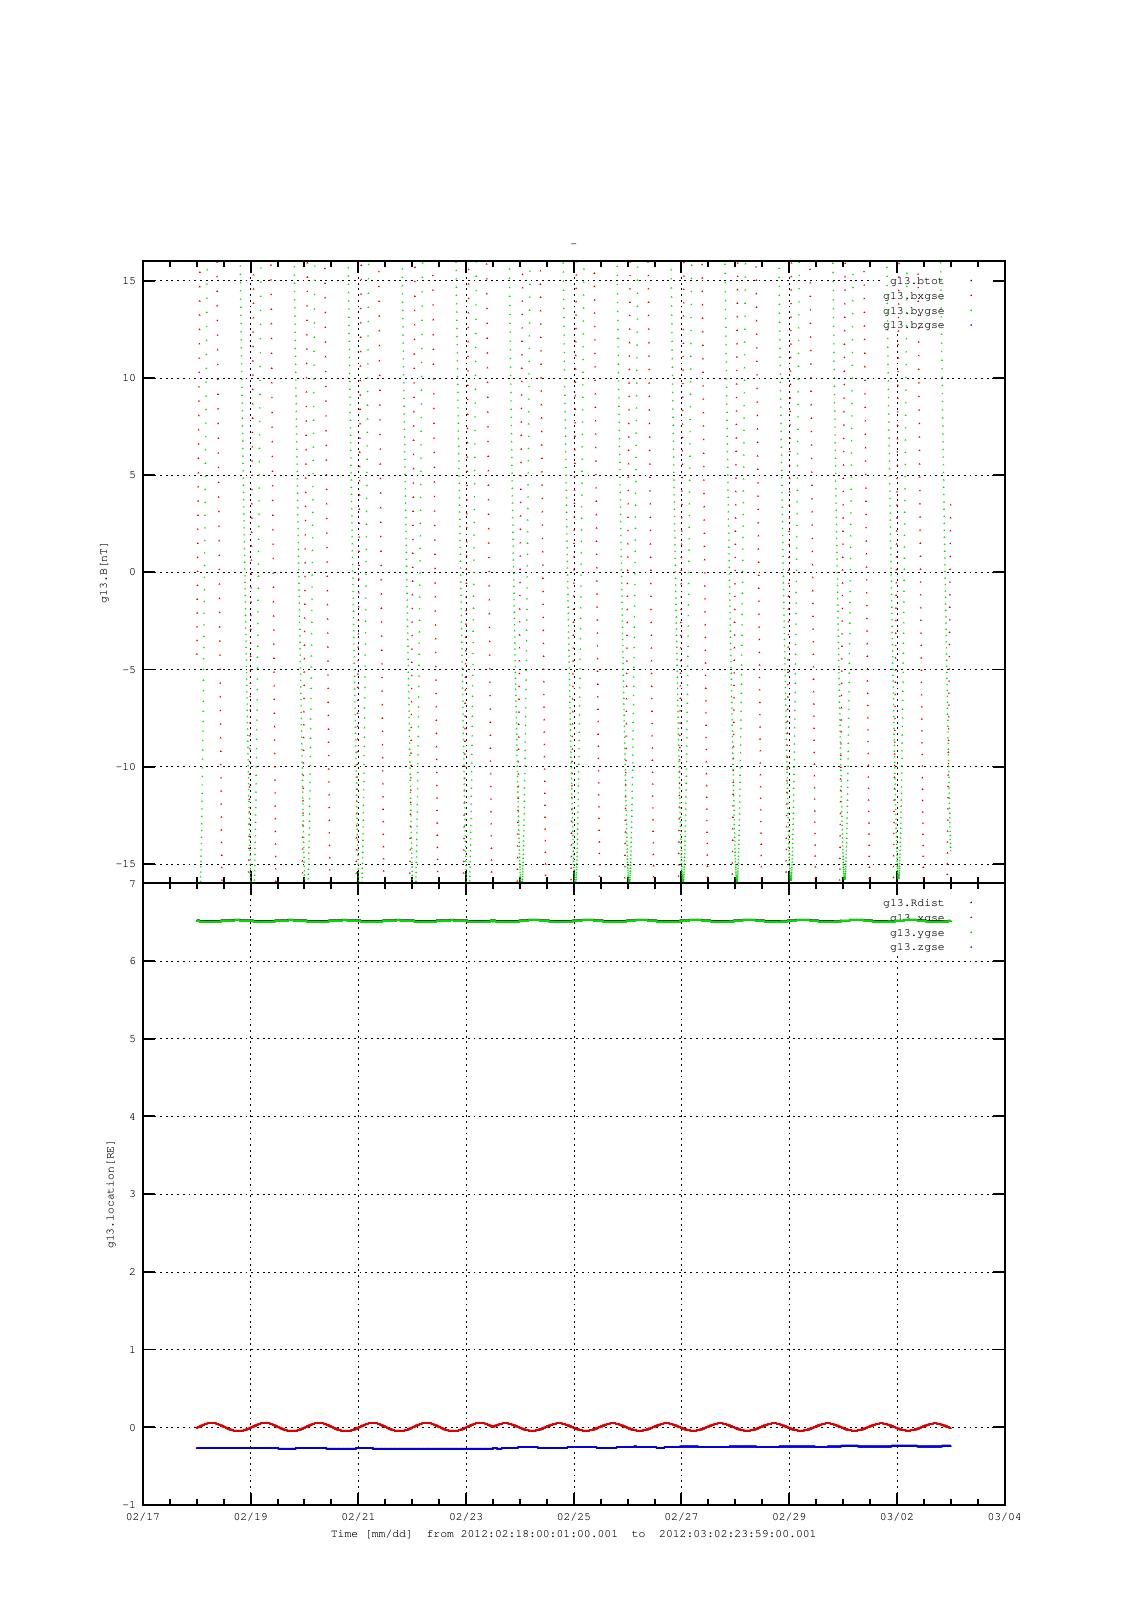The width and height of the screenshot is (1131, 1600).
Task: Click the 10 tick on magnetic field axis
Action: click(x=129, y=378)
